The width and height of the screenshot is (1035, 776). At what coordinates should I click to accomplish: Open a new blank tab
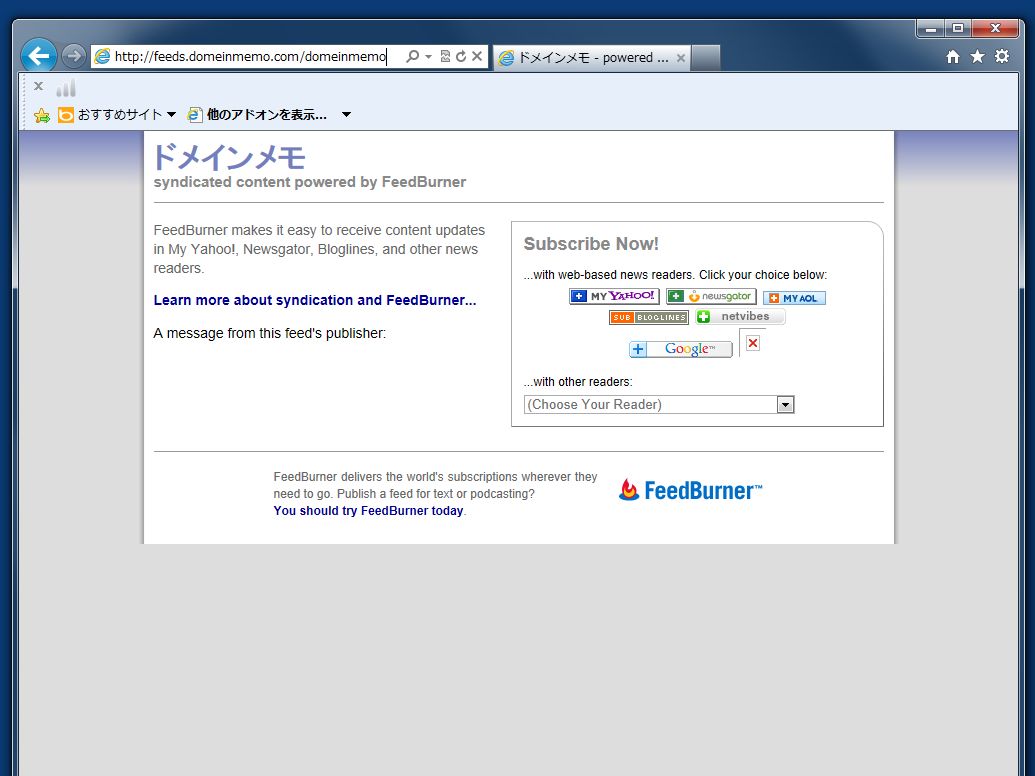(x=706, y=58)
